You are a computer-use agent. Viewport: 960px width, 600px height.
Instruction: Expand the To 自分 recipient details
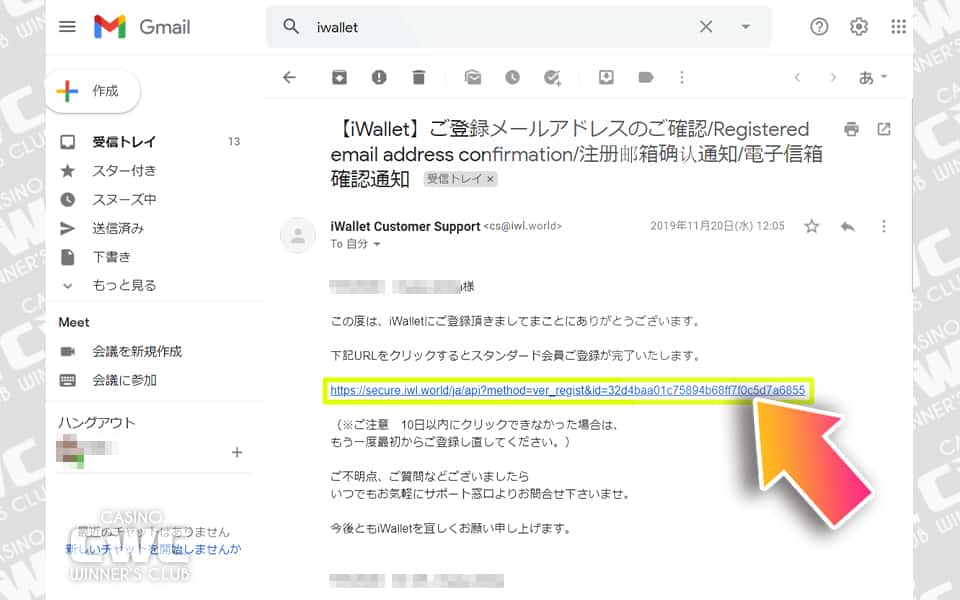[377, 244]
